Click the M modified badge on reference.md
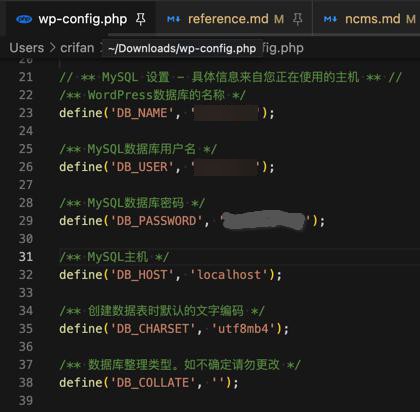 pyautogui.click(x=279, y=19)
